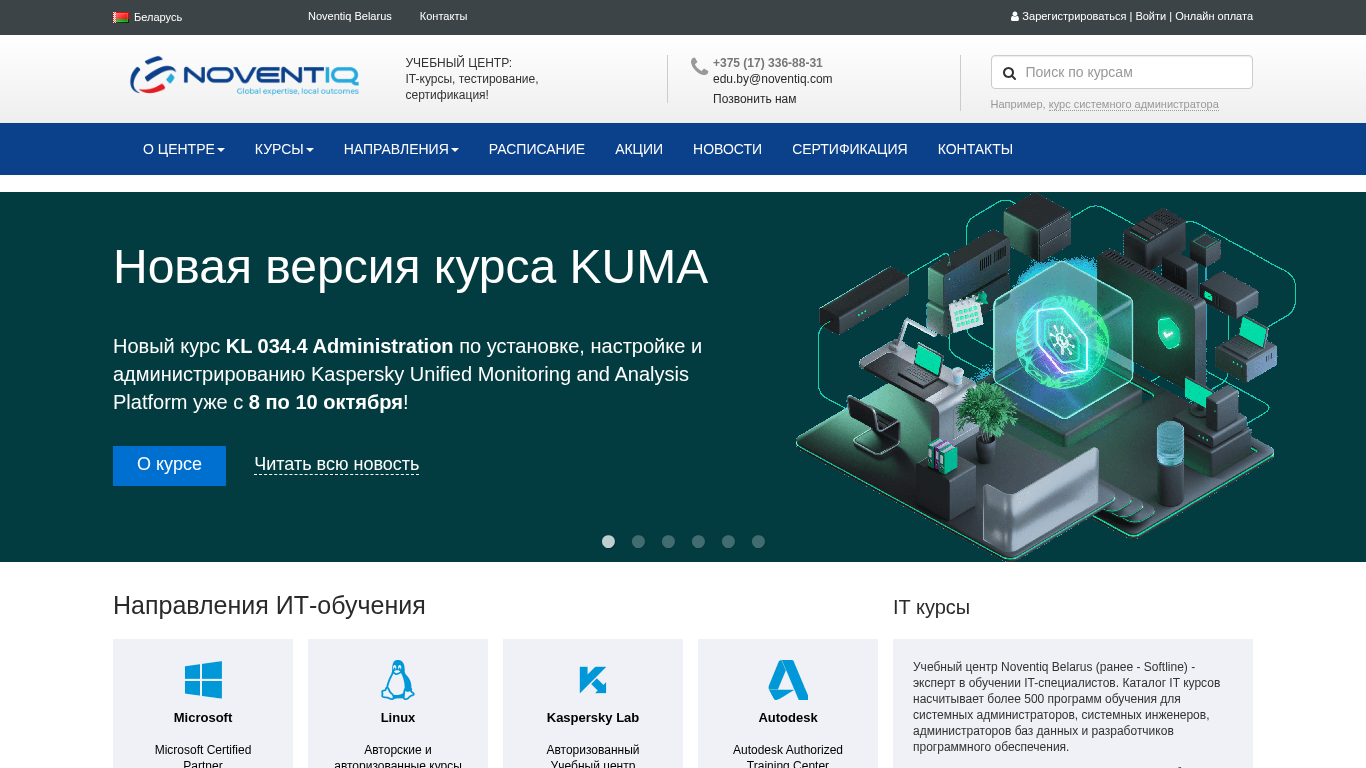Image resolution: width=1366 pixels, height=768 pixels.
Task: Switch to the fourth carousel slide
Action: [x=698, y=542]
